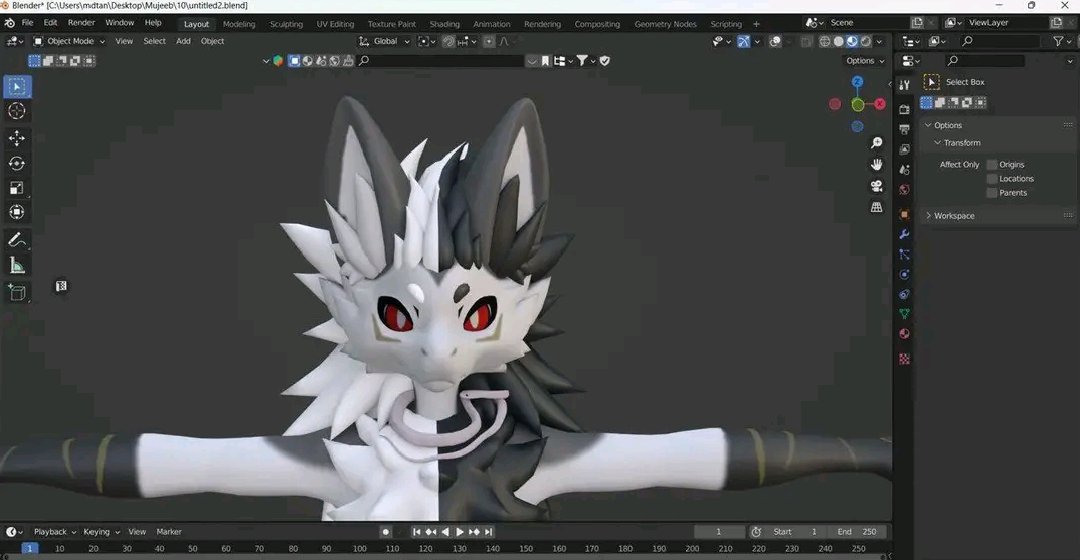Open Object Mode dropdown
This screenshot has width=1080, height=560.
coord(70,41)
